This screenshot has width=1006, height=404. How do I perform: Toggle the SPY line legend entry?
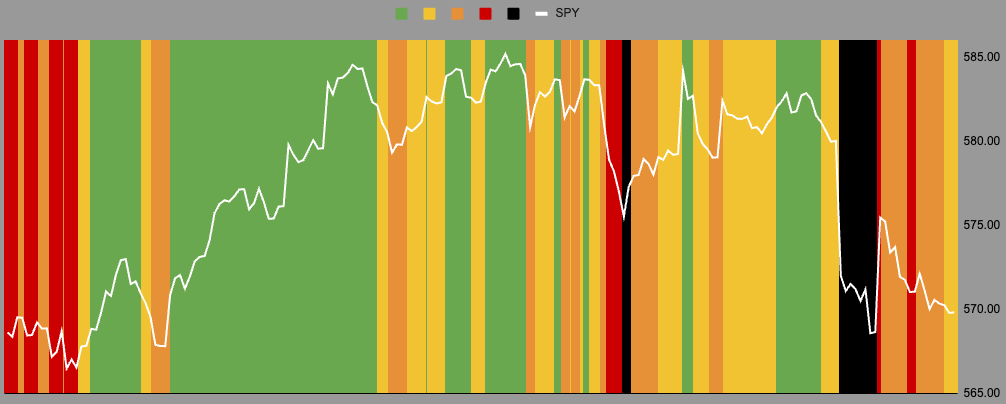557,13
